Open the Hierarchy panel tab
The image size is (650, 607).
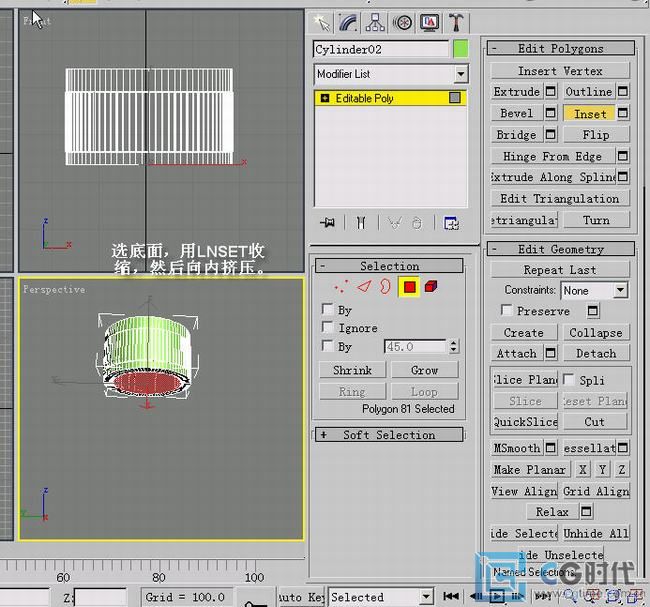click(x=375, y=22)
